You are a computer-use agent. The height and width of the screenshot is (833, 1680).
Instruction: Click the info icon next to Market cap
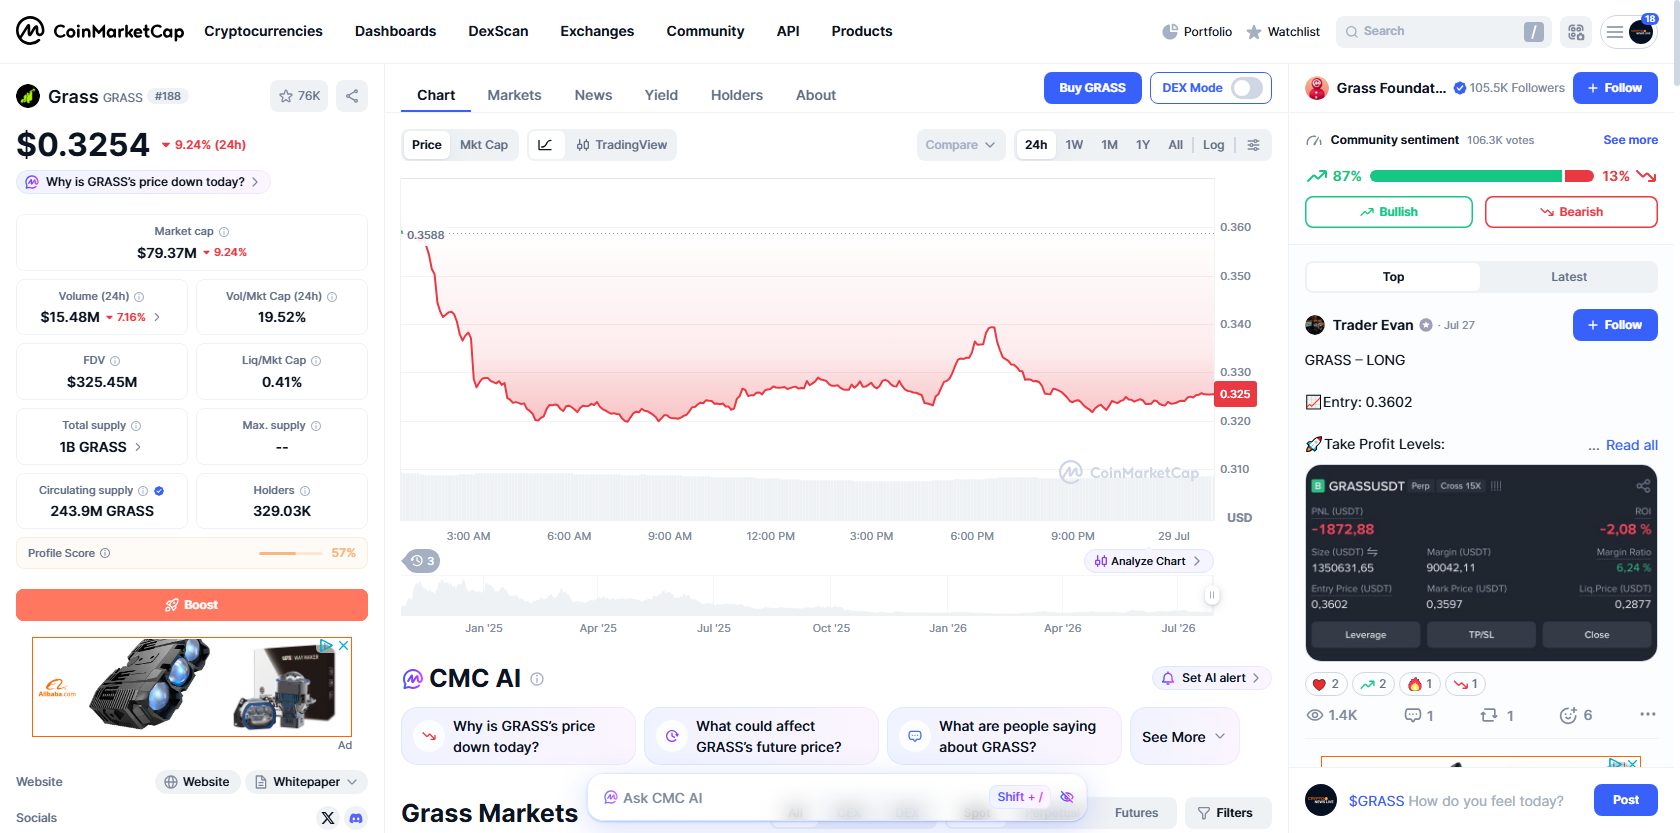pyautogui.click(x=224, y=232)
